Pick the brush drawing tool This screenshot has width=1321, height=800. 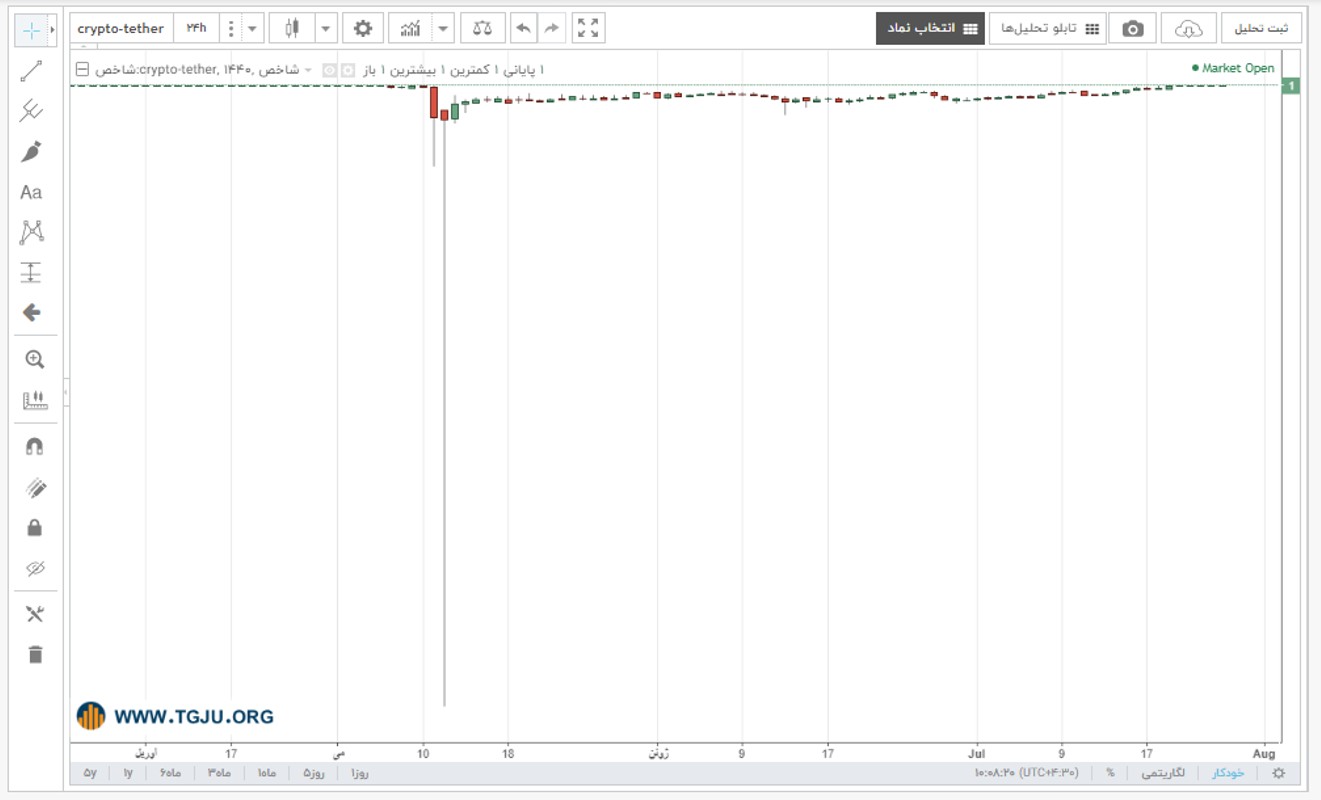(31, 152)
